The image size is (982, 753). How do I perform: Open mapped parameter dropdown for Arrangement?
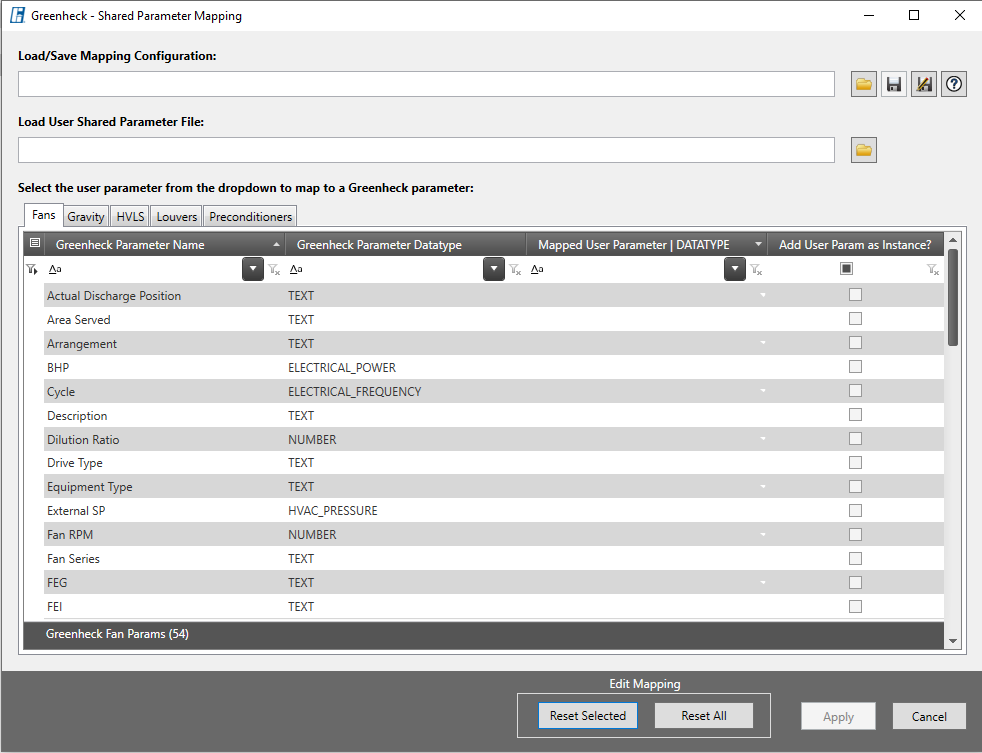(x=762, y=343)
